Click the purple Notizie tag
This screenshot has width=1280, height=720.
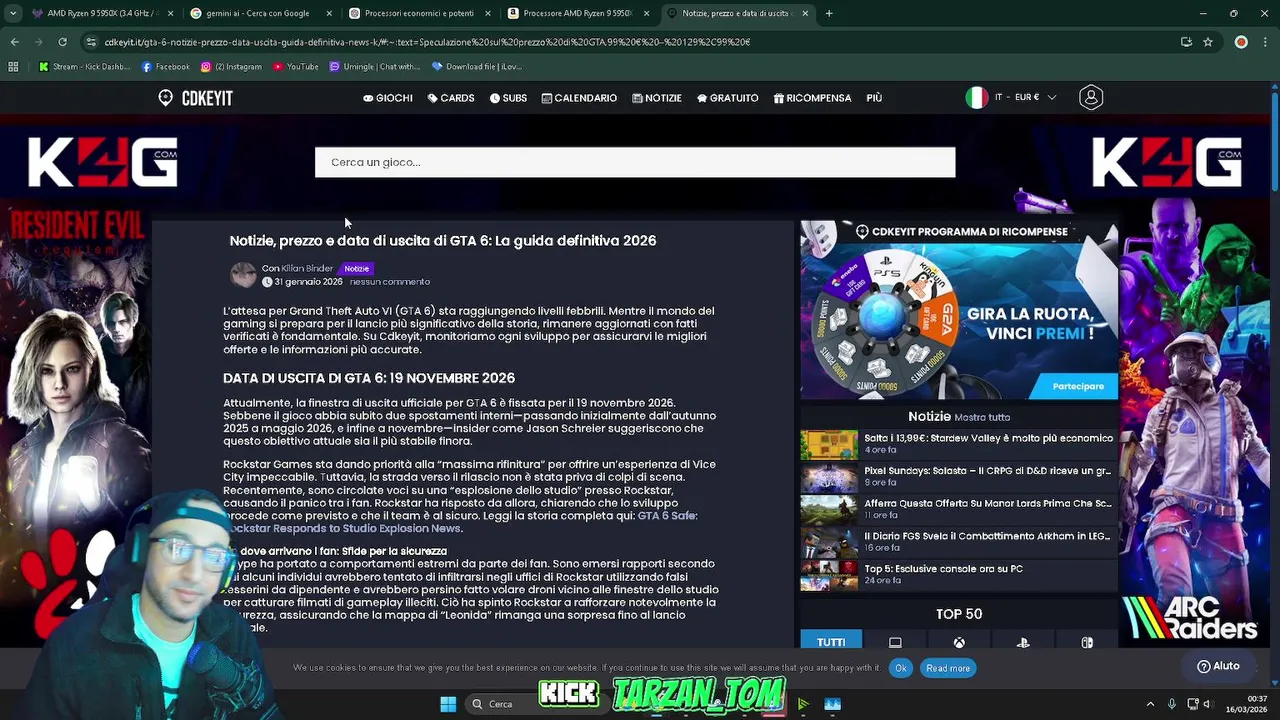[357, 268]
